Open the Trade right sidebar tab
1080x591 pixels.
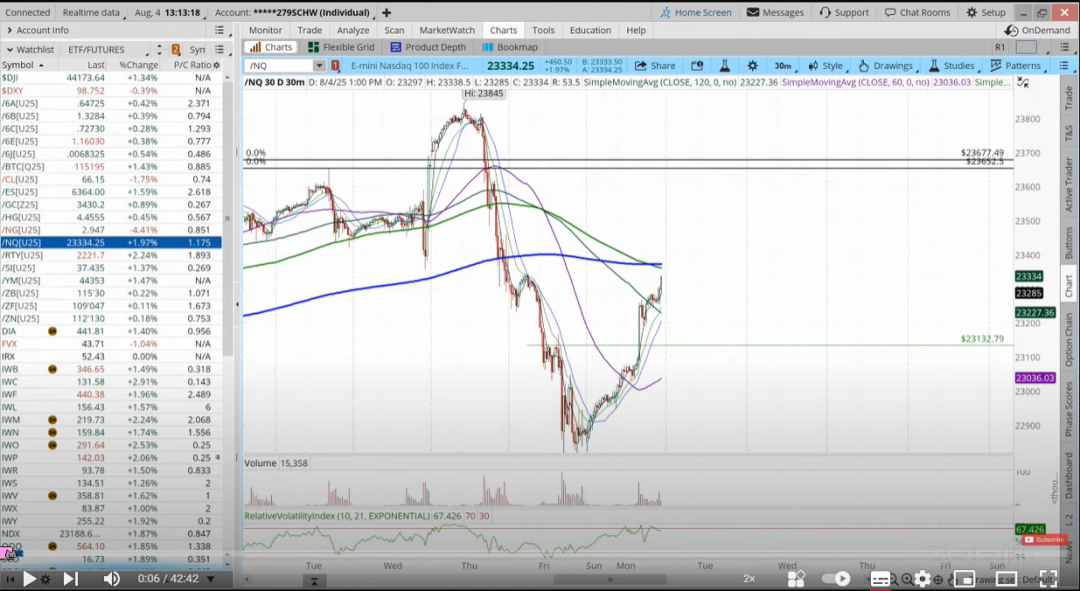pyautogui.click(x=1068, y=97)
